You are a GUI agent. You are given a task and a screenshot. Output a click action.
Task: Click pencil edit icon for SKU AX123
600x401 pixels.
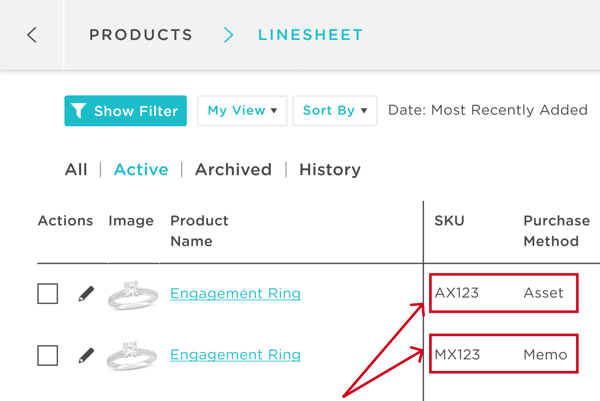click(x=86, y=293)
